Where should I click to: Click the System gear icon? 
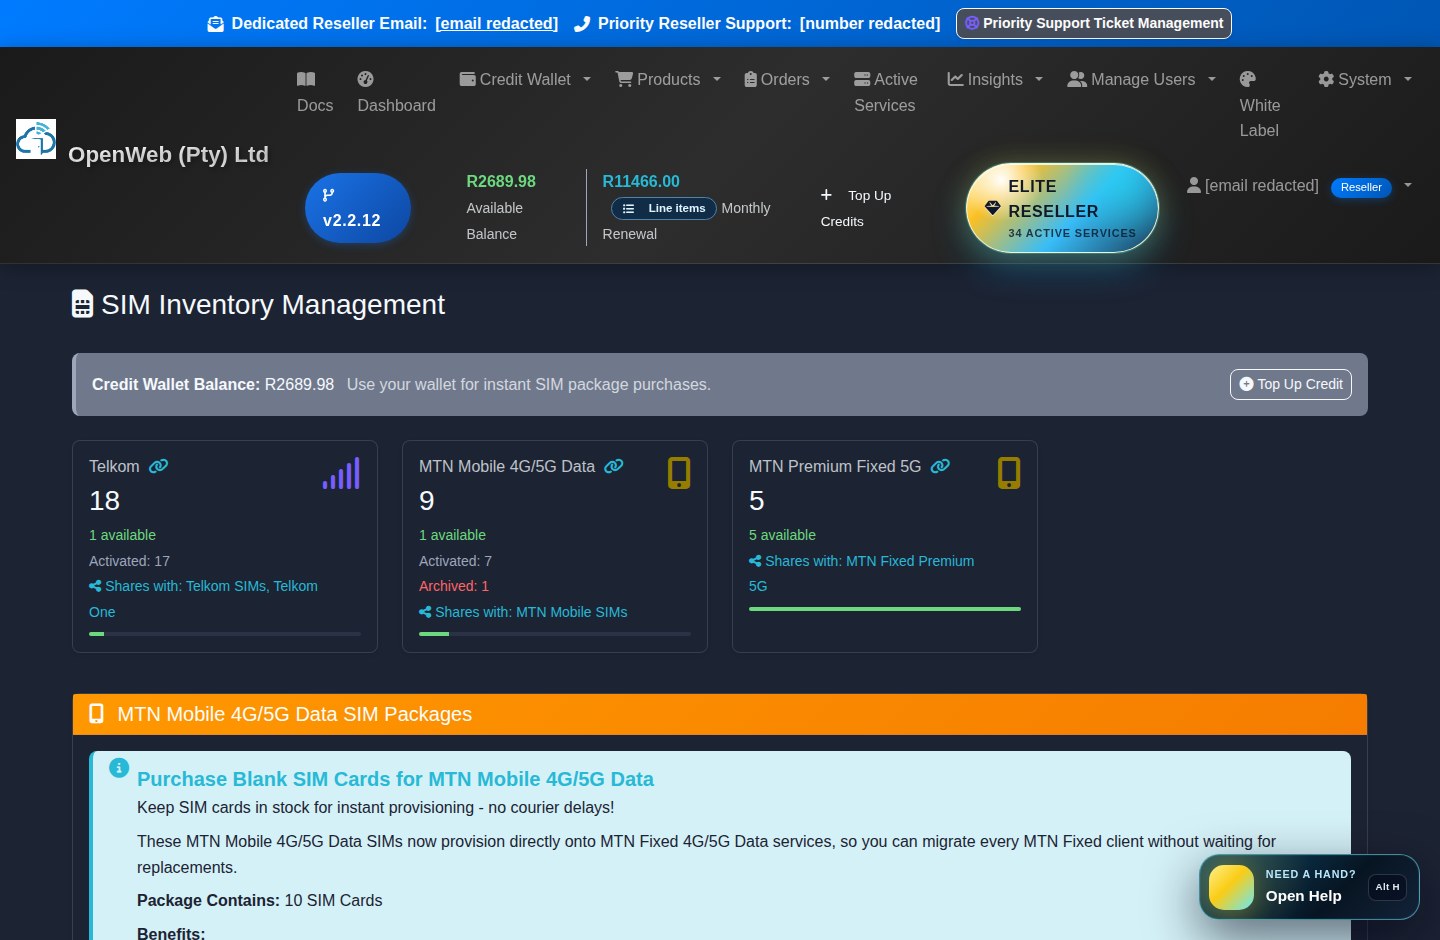[1326, 79]
